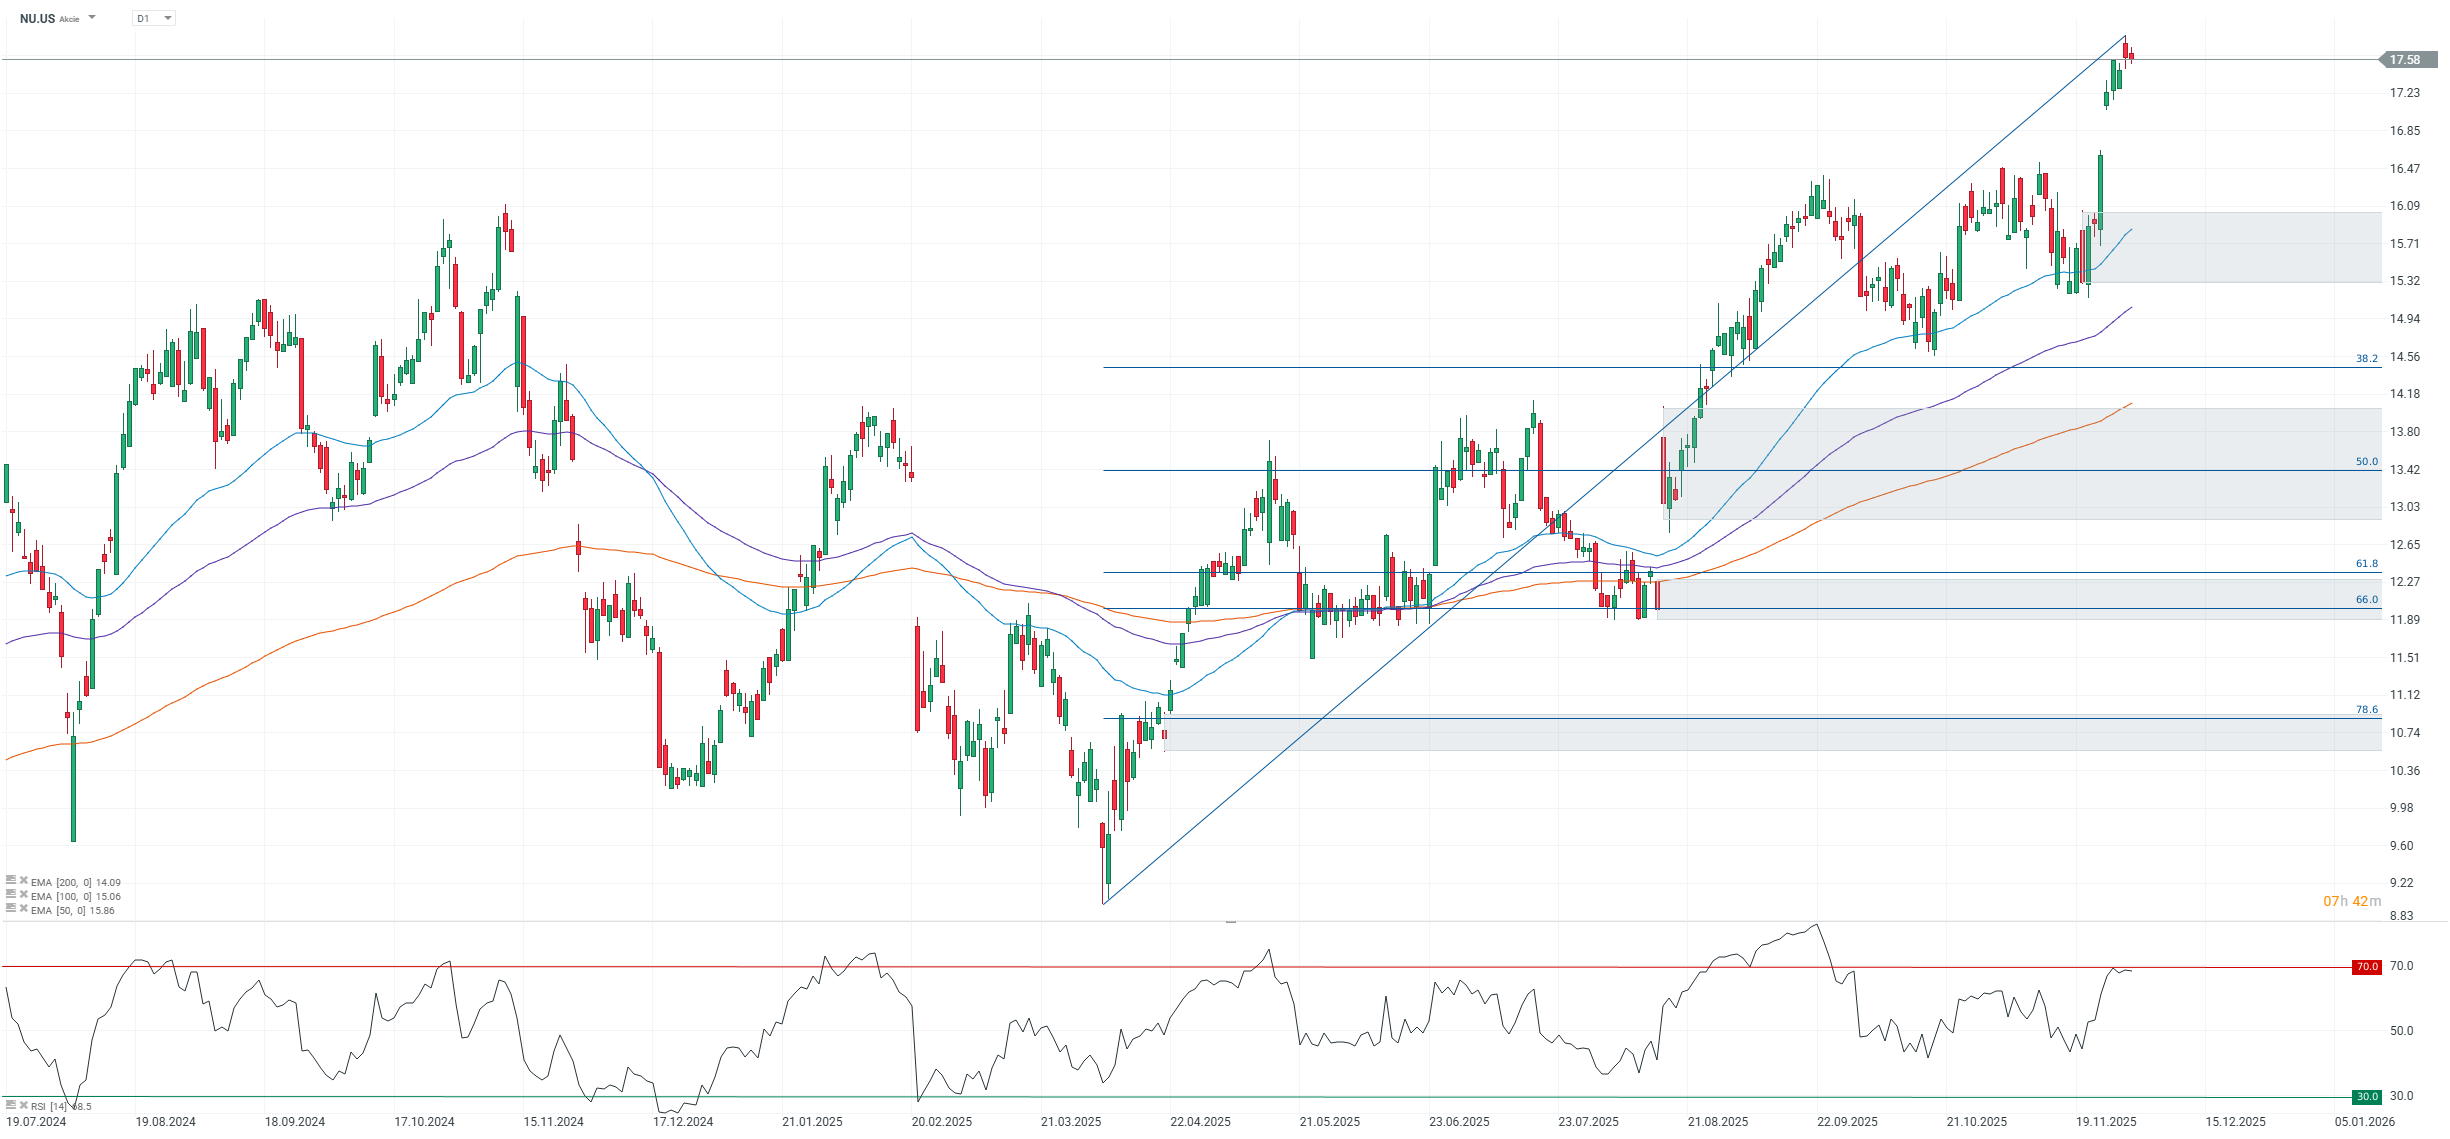Open settings icon for EMA 200 indicator
Image resolution: width=2450 pixels, height=1139 pixels.
point(11,881)
